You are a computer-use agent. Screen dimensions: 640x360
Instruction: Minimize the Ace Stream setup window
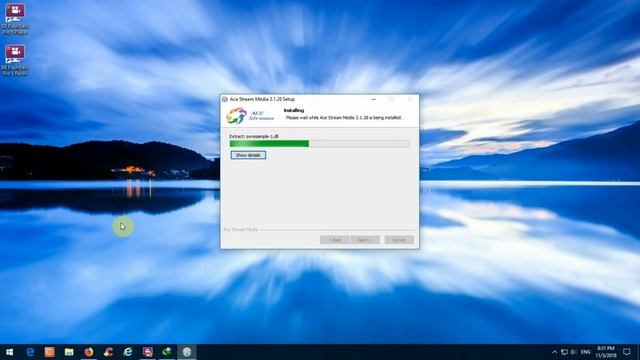(x=373, y=99)
